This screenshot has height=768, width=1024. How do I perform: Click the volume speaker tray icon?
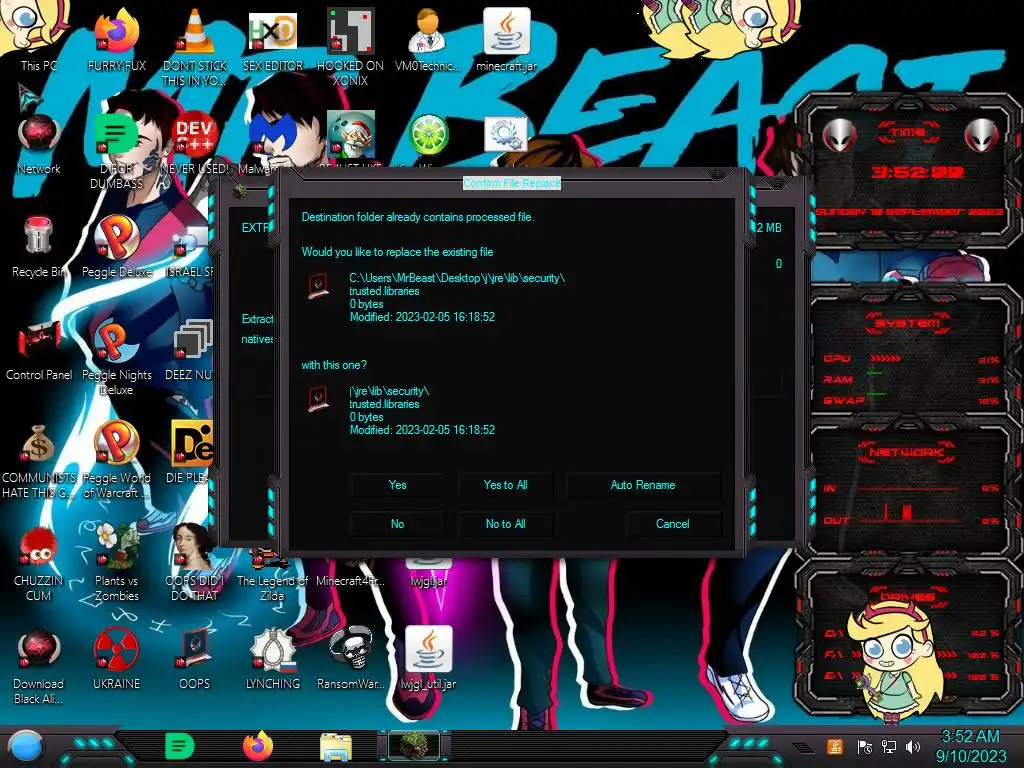coord(913,746)
